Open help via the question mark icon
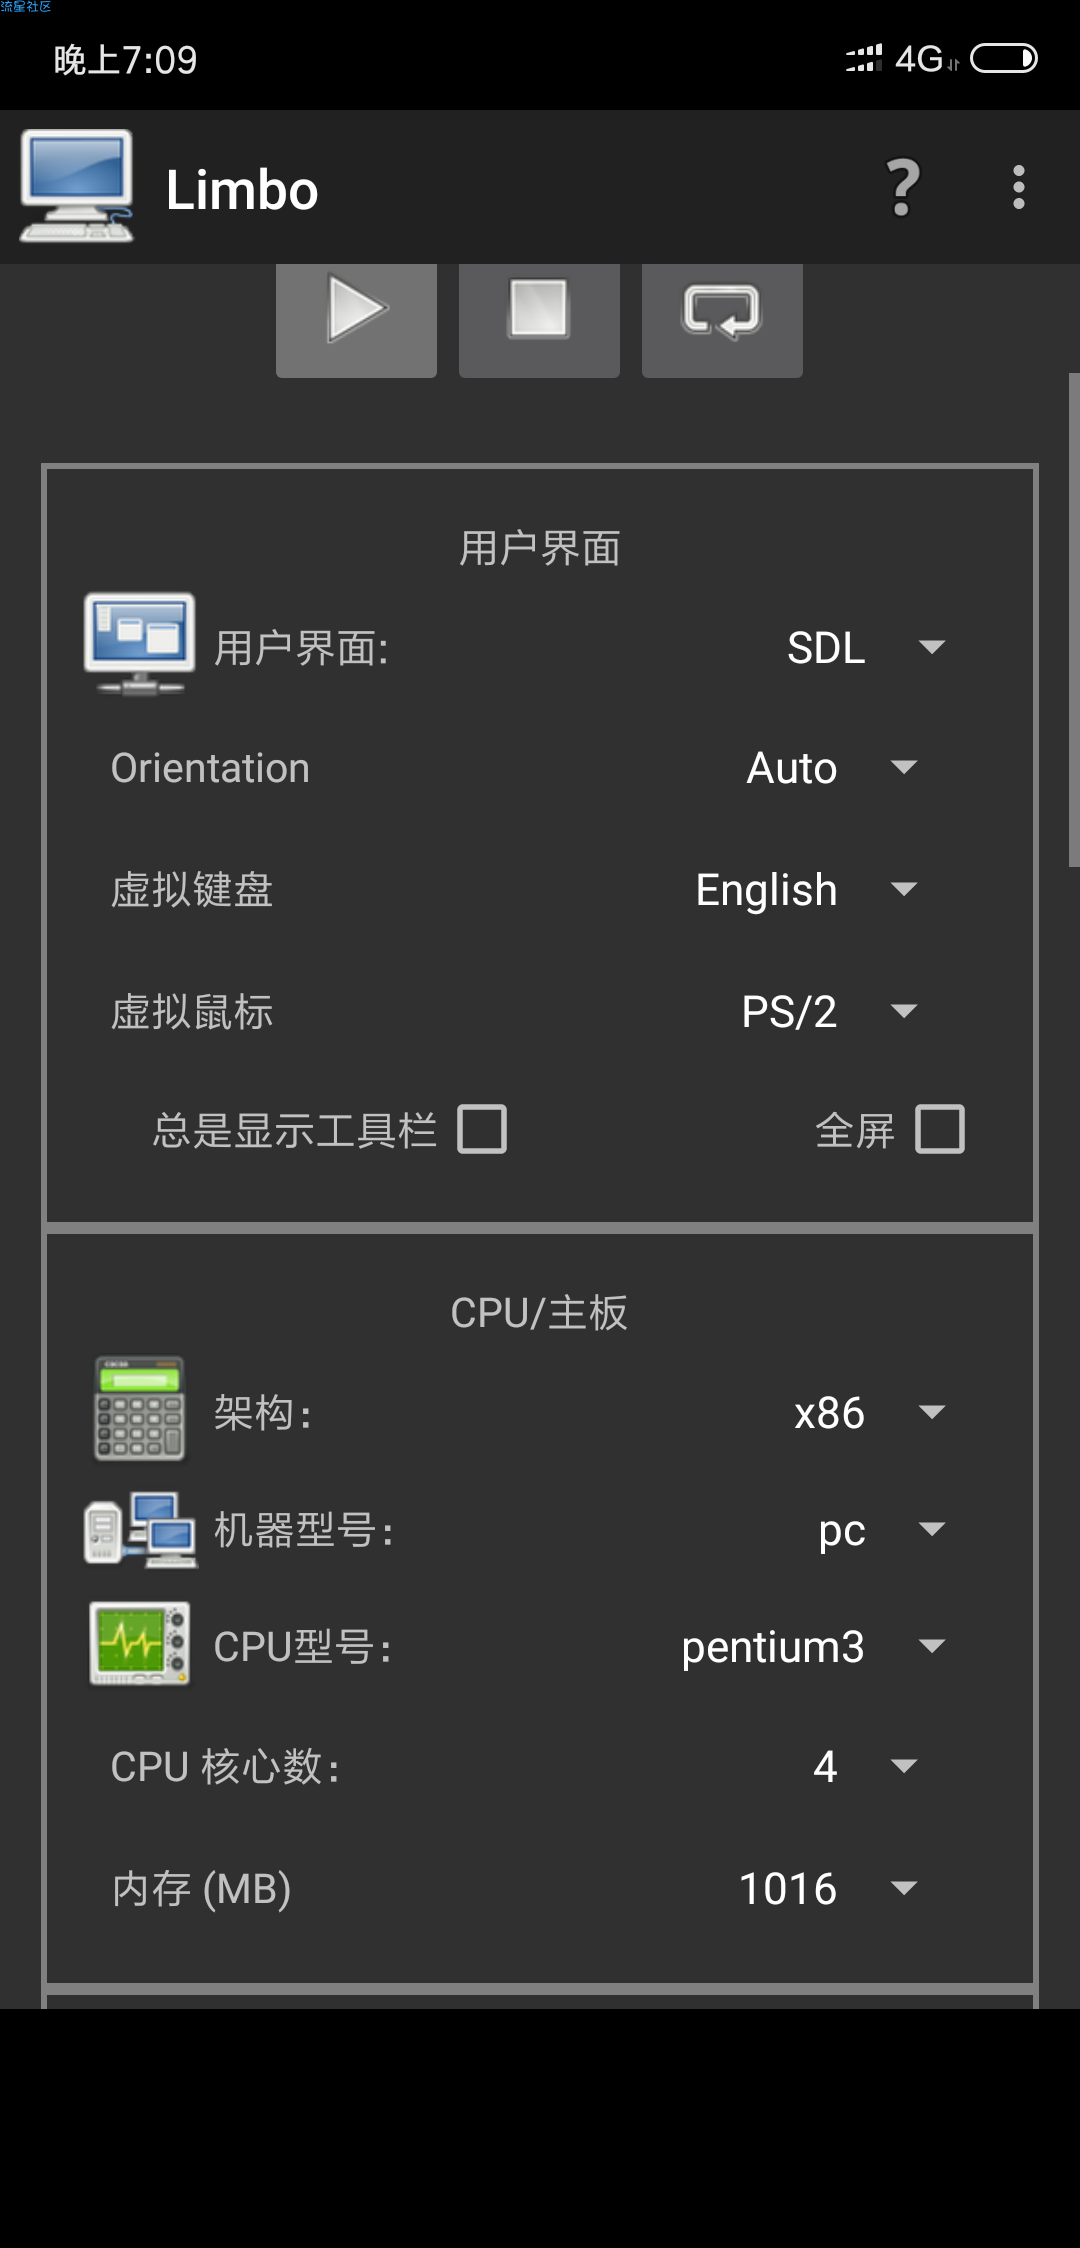Viewport: 1080px width, 2248px height. pyautogui.click(x=903, y=187)
